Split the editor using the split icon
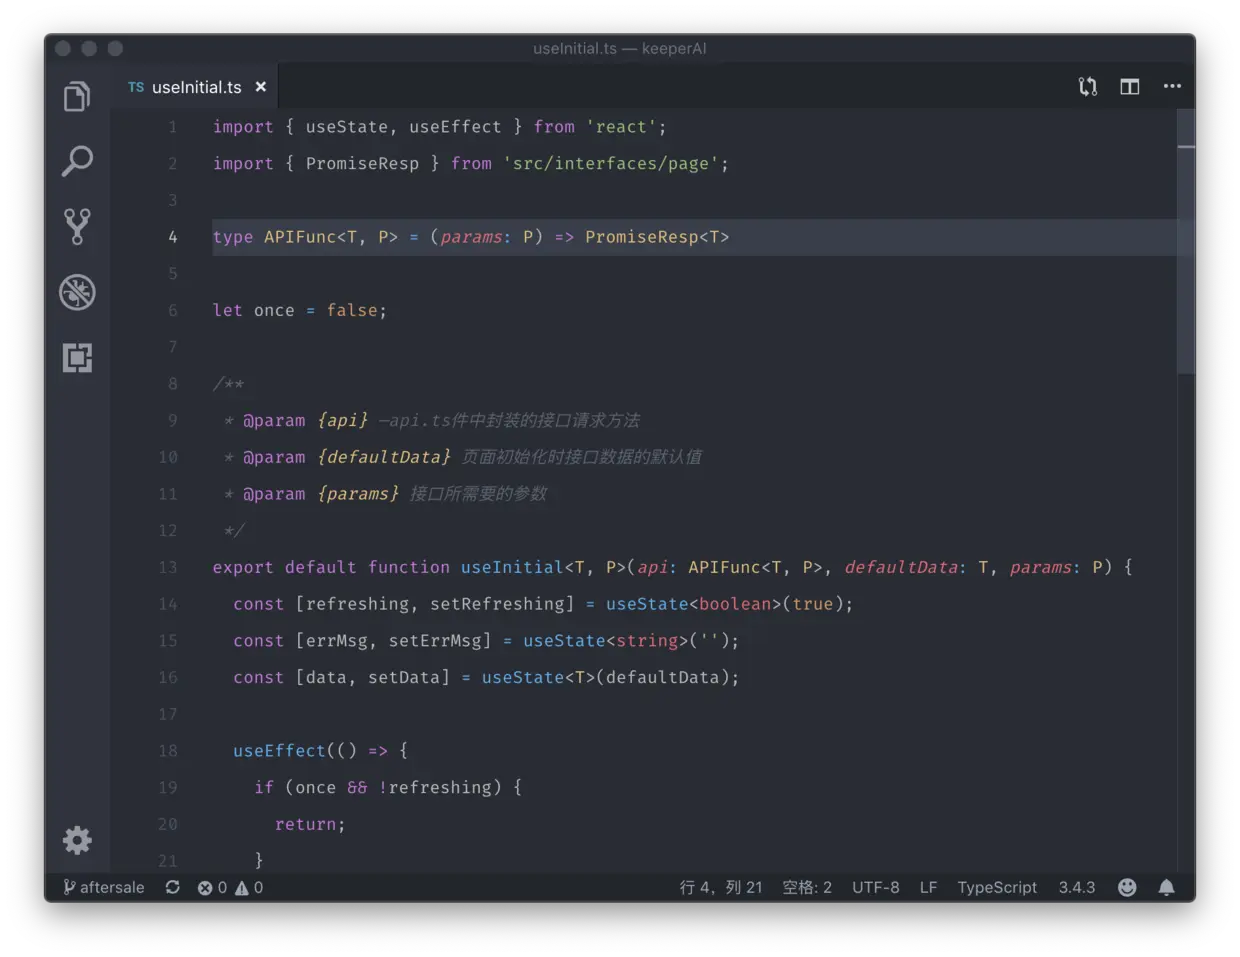The width and height of the screenshot is (1240, 957). click(1129, 86)
